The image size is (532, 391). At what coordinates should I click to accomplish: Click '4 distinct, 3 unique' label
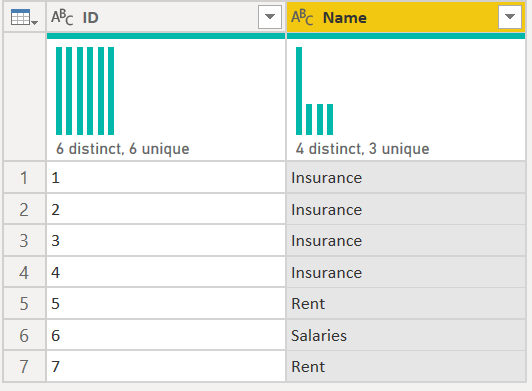tap(362, 149)
